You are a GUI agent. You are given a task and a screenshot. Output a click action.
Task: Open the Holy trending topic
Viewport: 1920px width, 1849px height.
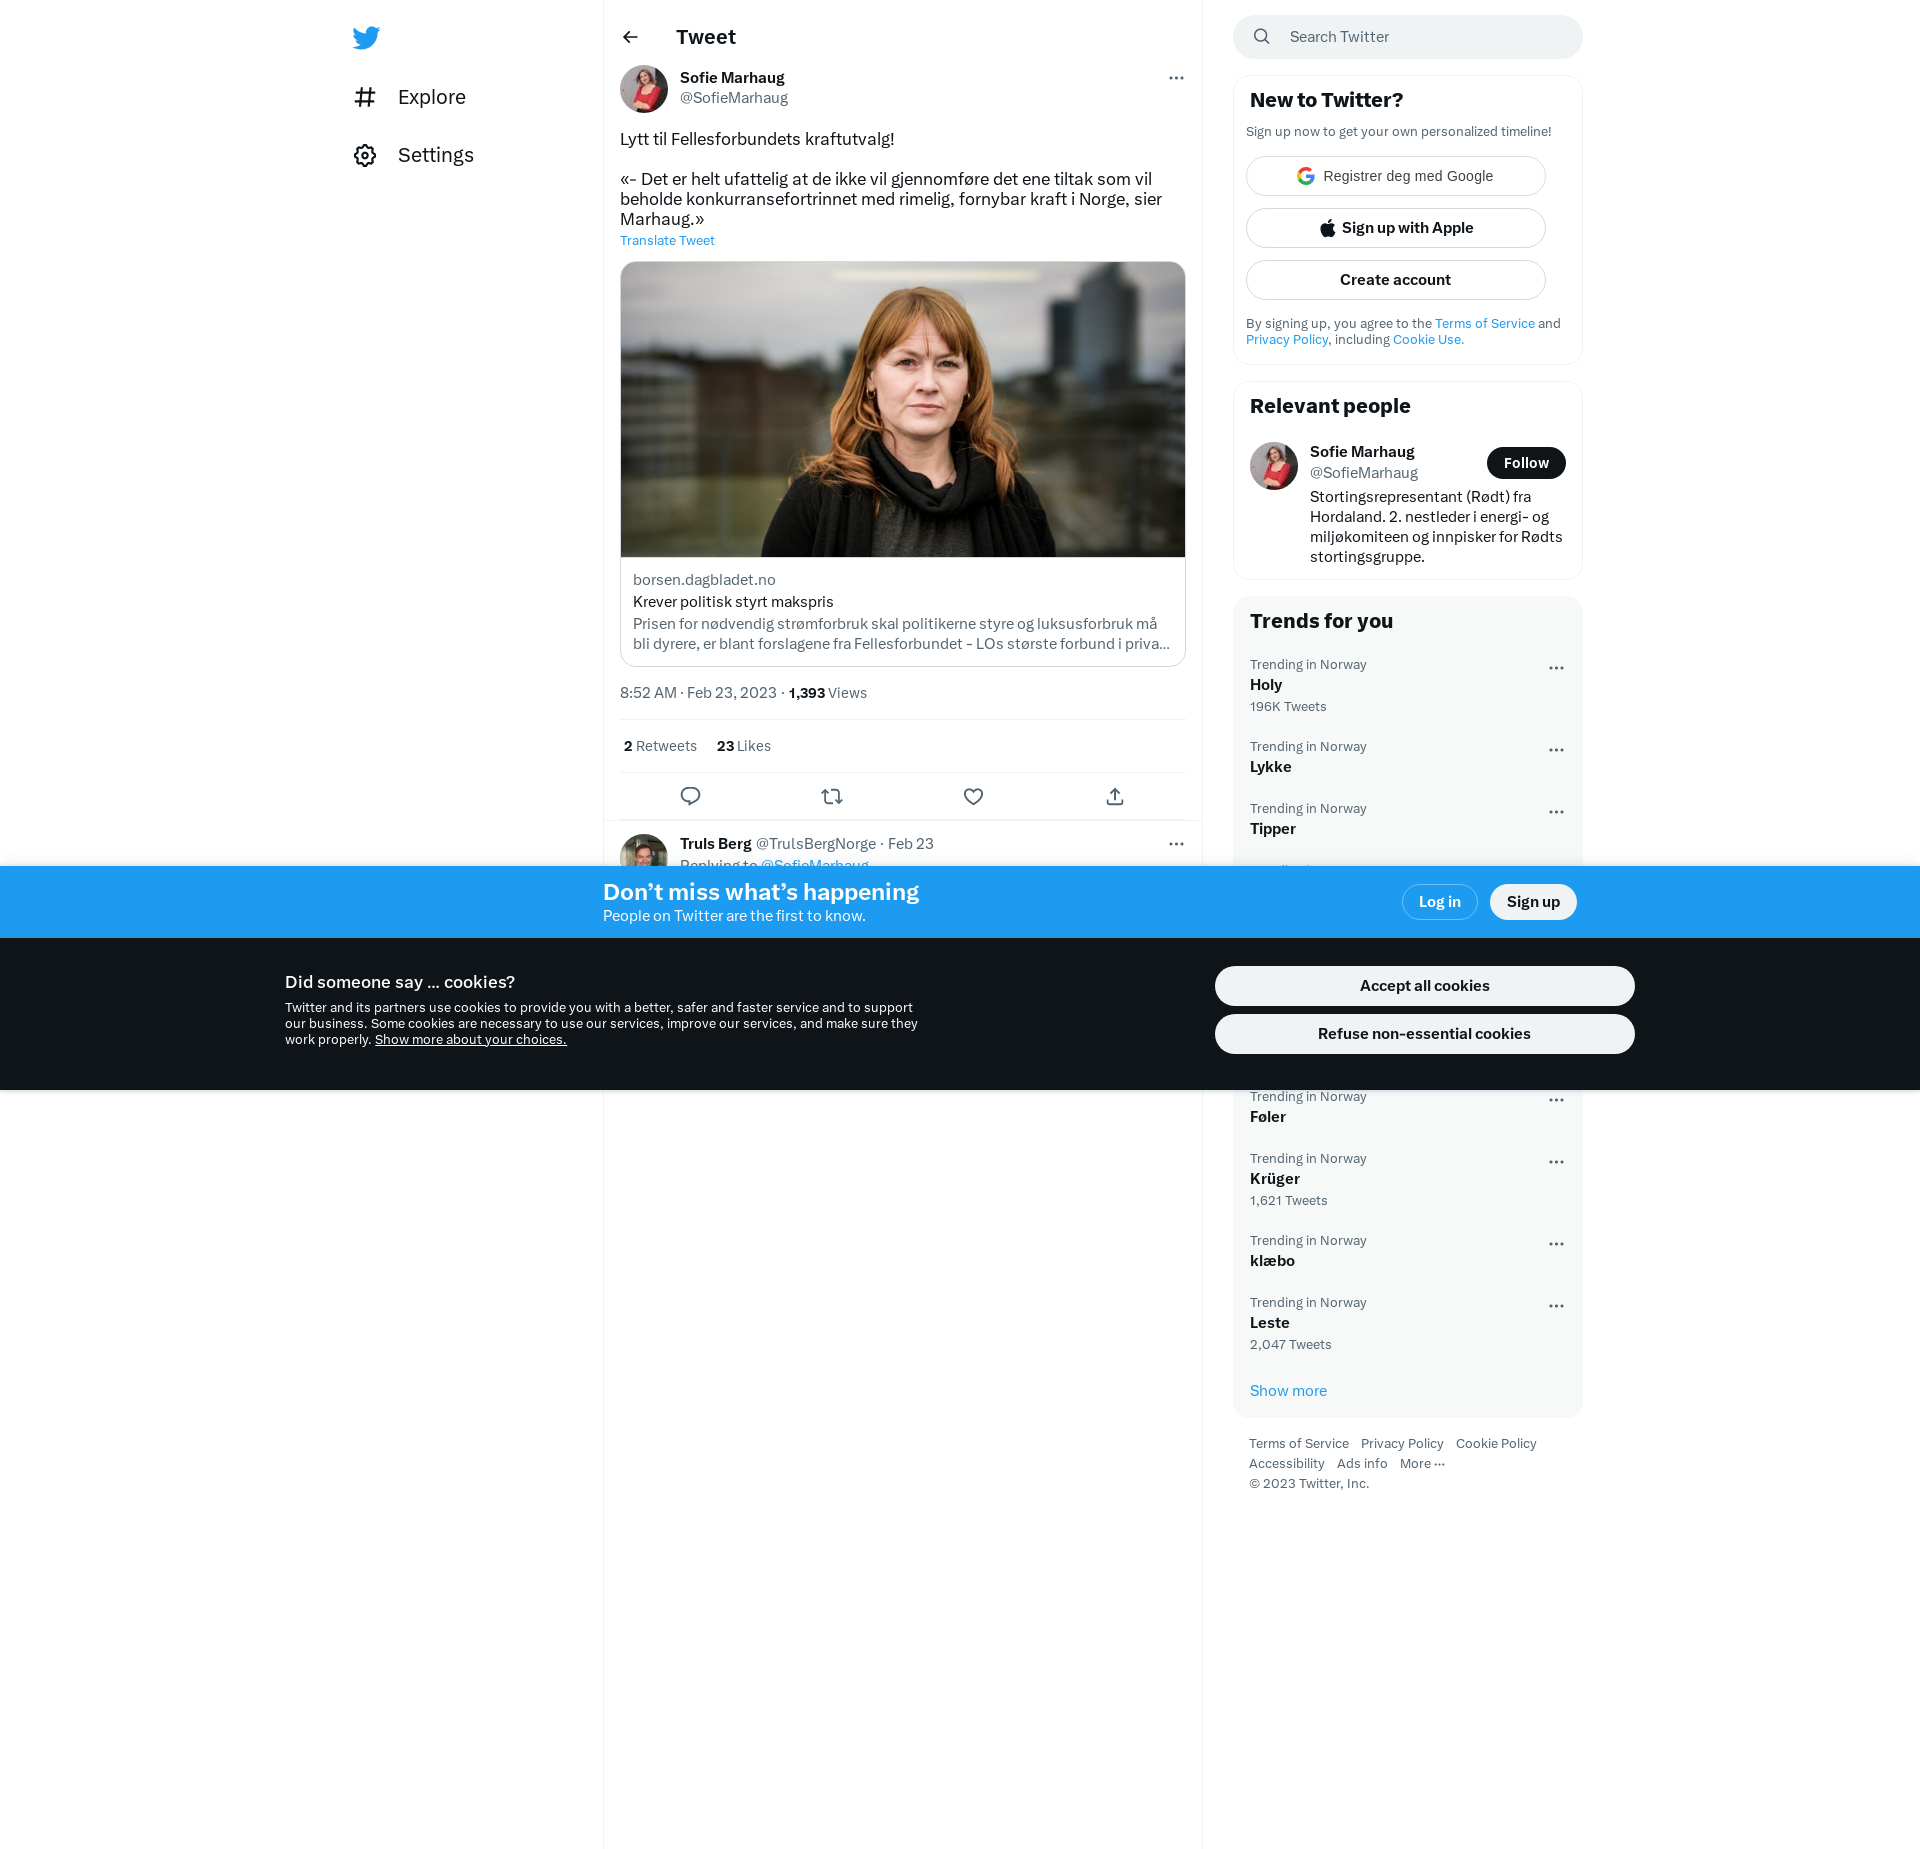coord(1266,685)
